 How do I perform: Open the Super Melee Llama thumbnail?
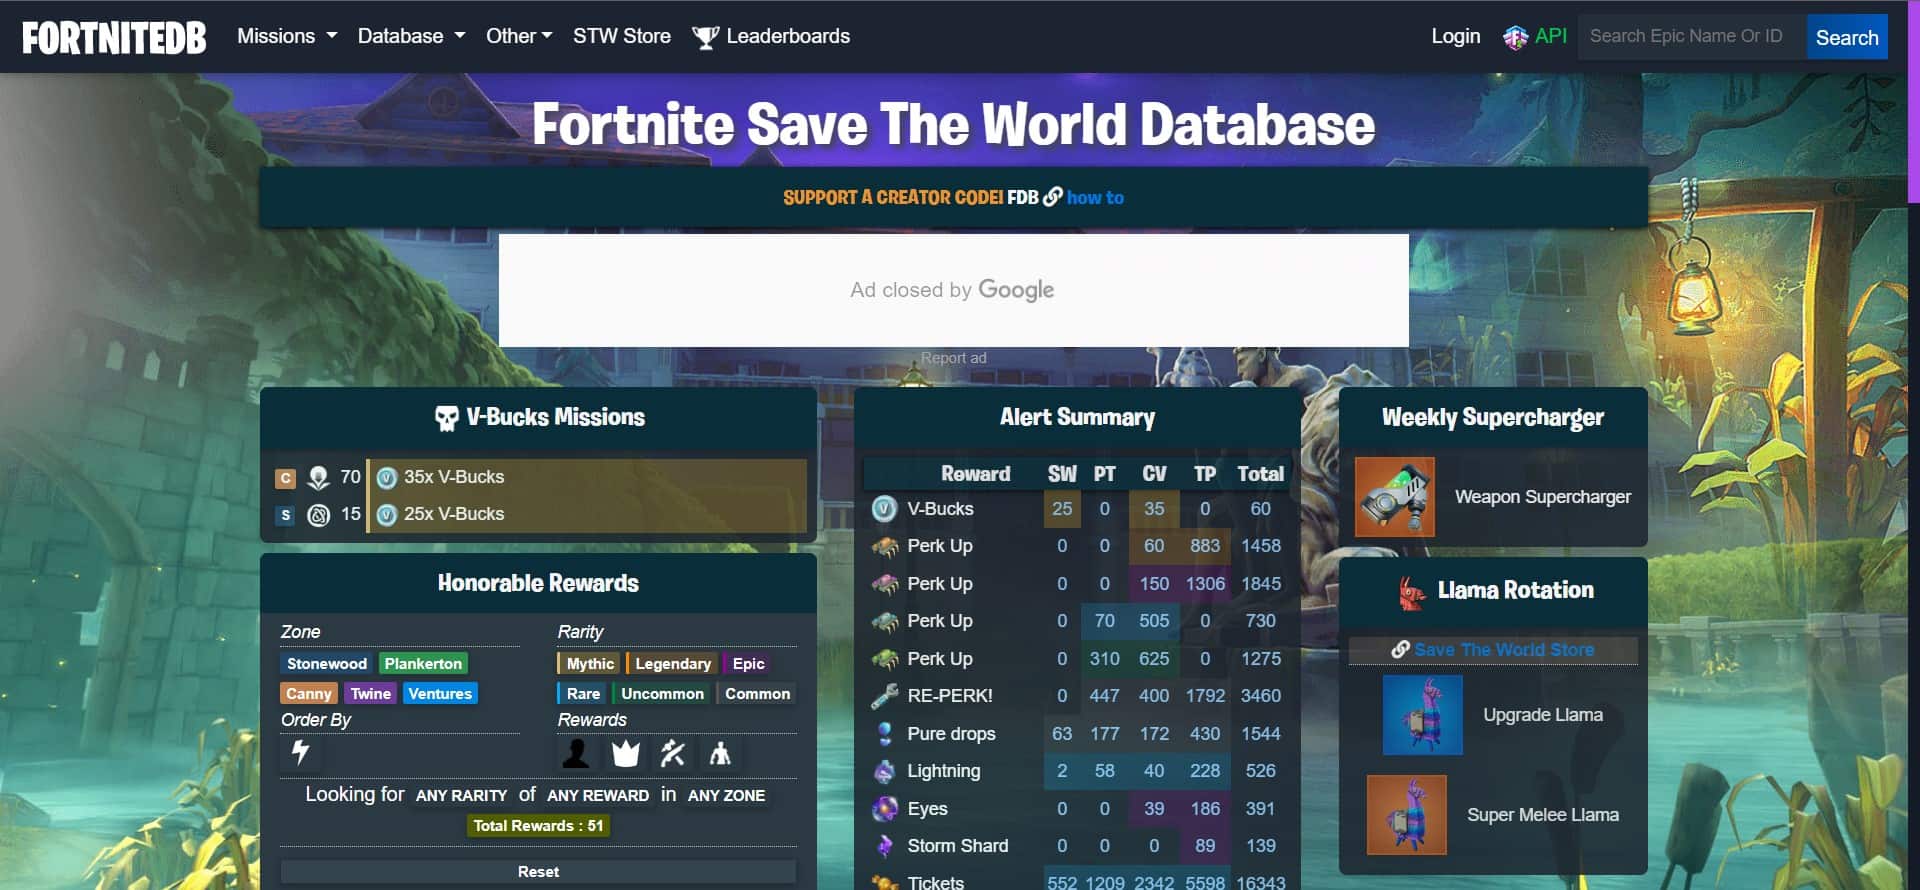(x=1407, y=815)
